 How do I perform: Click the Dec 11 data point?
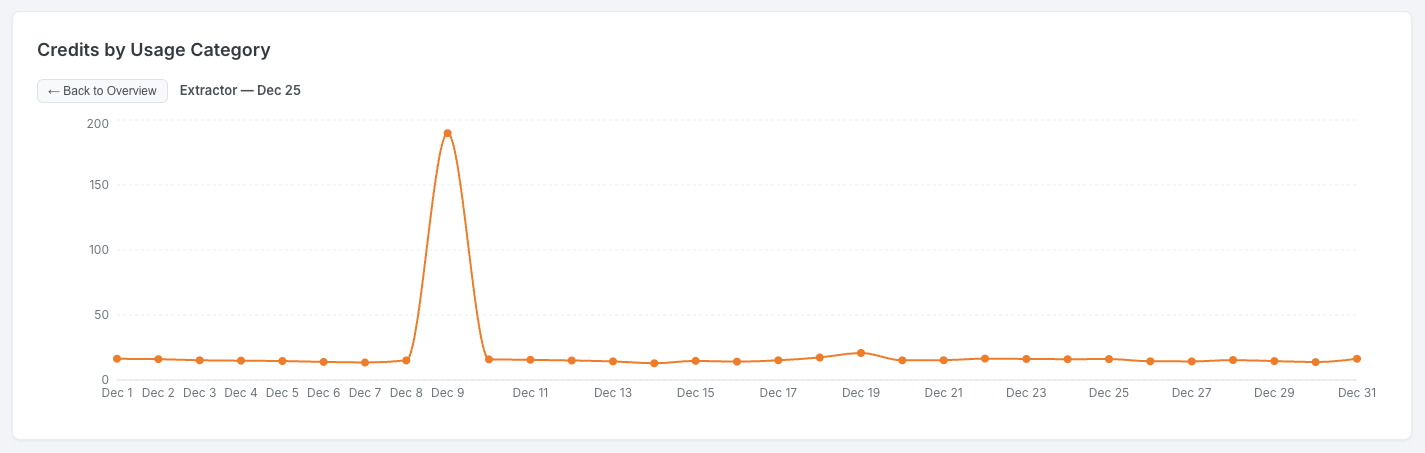[530, 360]
